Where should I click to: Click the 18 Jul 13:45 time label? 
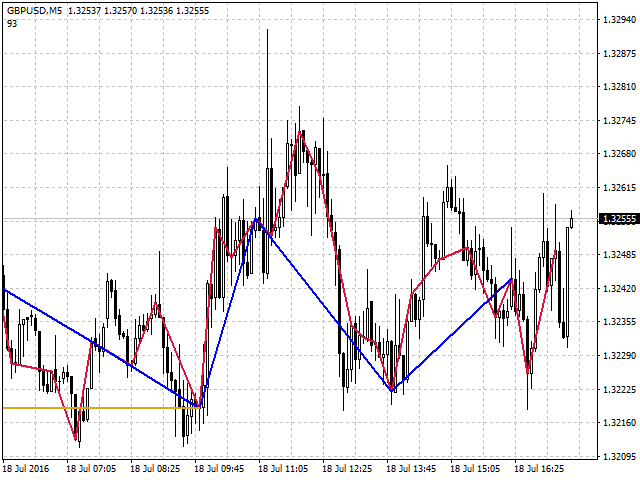click(411, 468)
